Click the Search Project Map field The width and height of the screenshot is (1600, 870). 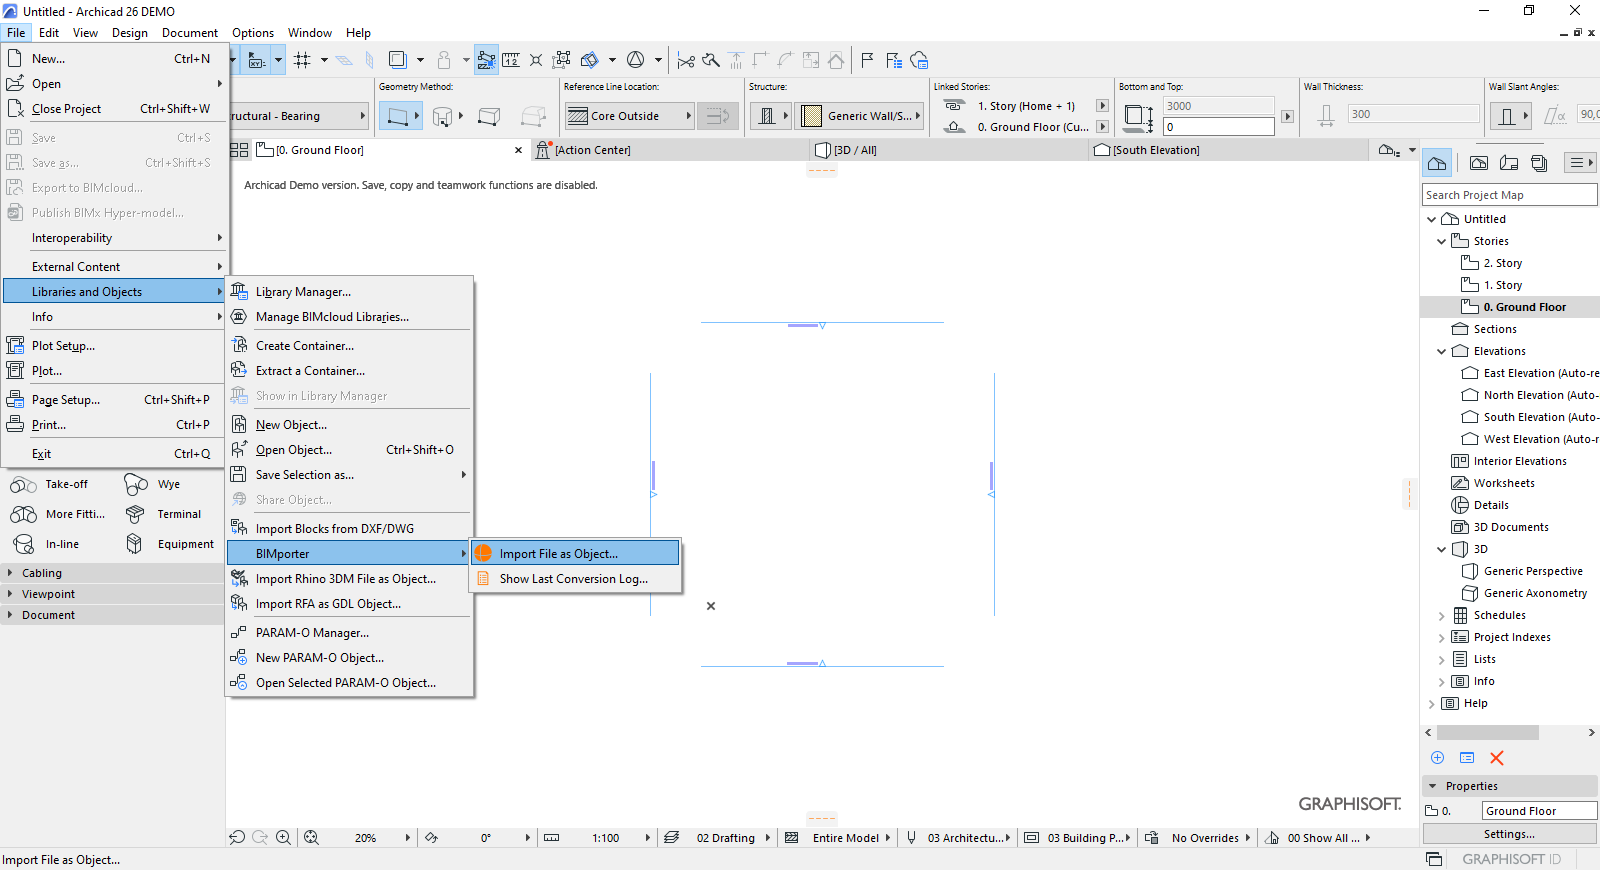click(x=1509, y=195)
